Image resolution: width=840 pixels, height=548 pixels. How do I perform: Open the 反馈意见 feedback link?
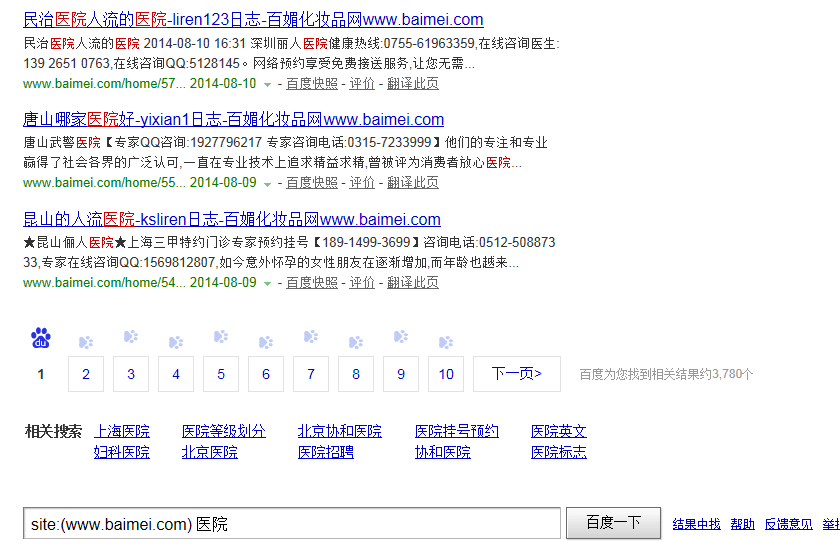point(789,524)
